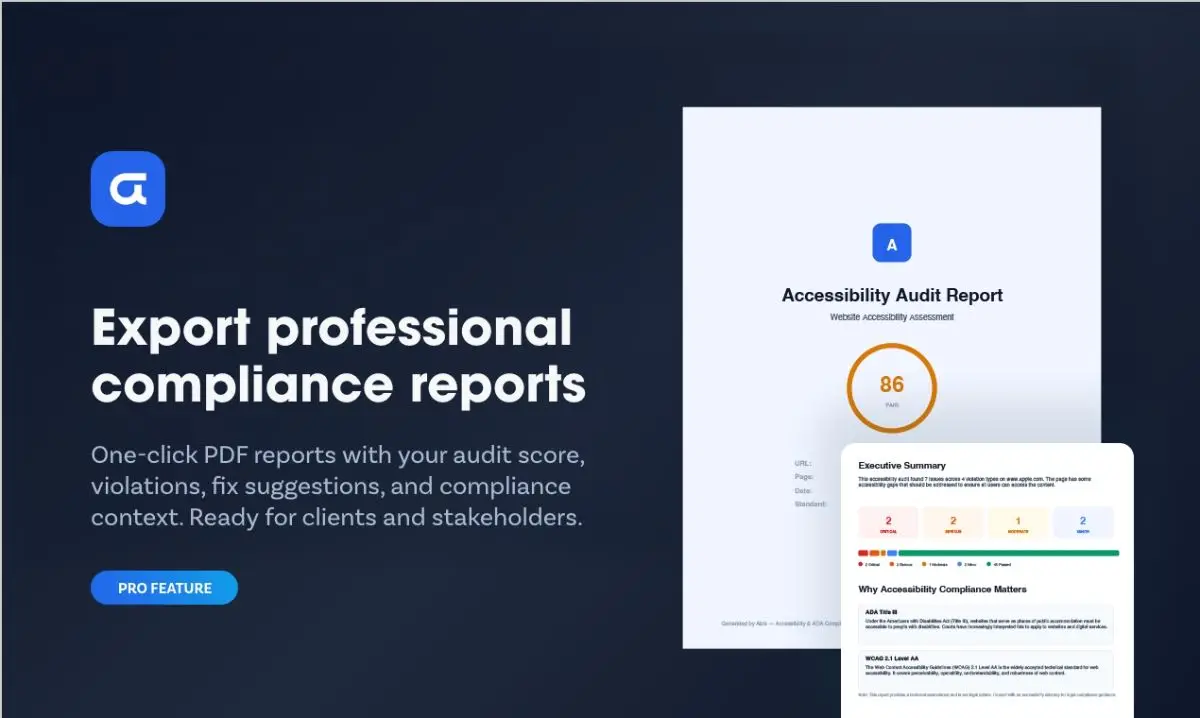Click 'Why Accessibility Compliance Matters' heading

tap(942, 589)
